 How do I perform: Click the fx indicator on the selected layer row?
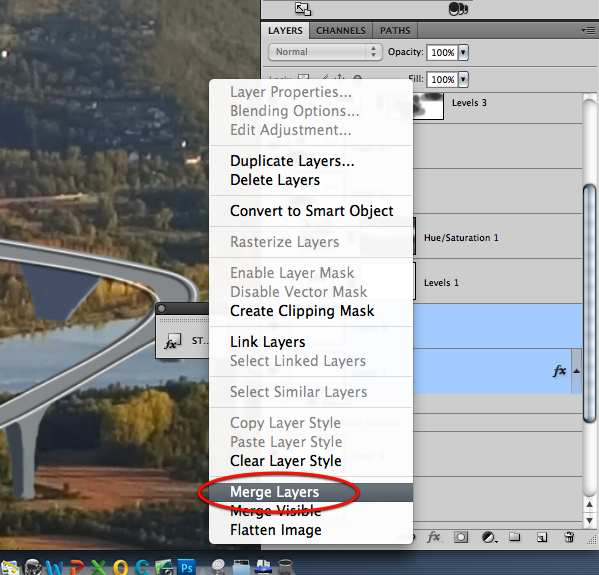[x=559, y=371]
